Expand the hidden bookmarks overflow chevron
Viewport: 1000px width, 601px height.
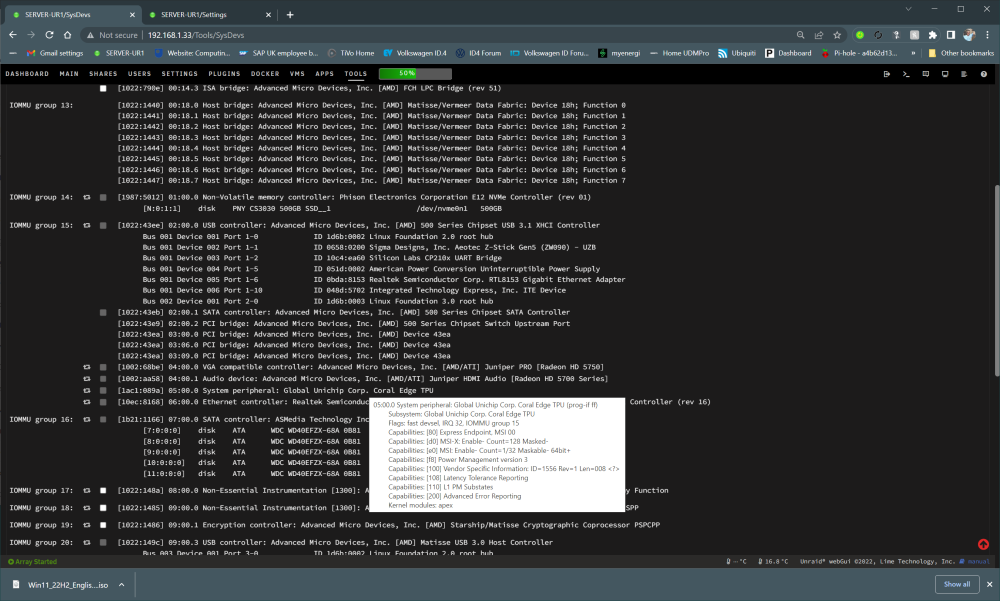pos(913,53)
